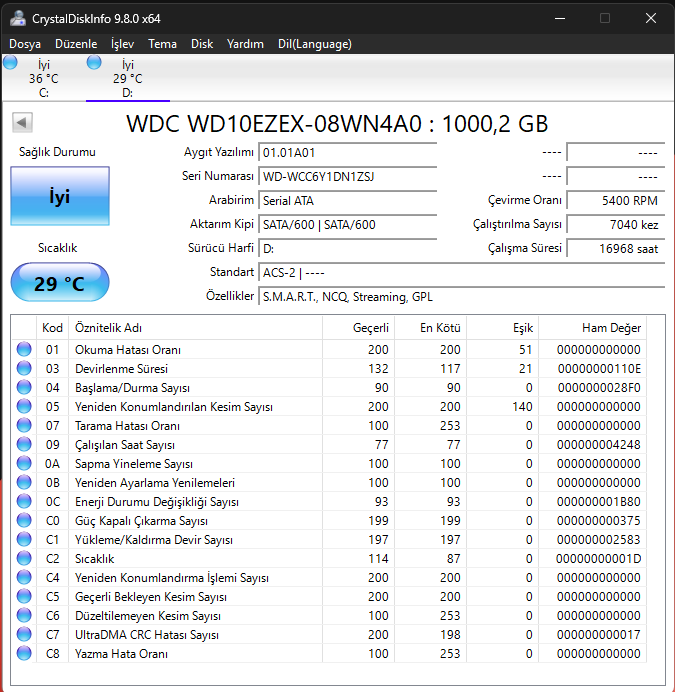
Task: Click the Çevirme Oranı value 5400 RPM
Action: 616,200
